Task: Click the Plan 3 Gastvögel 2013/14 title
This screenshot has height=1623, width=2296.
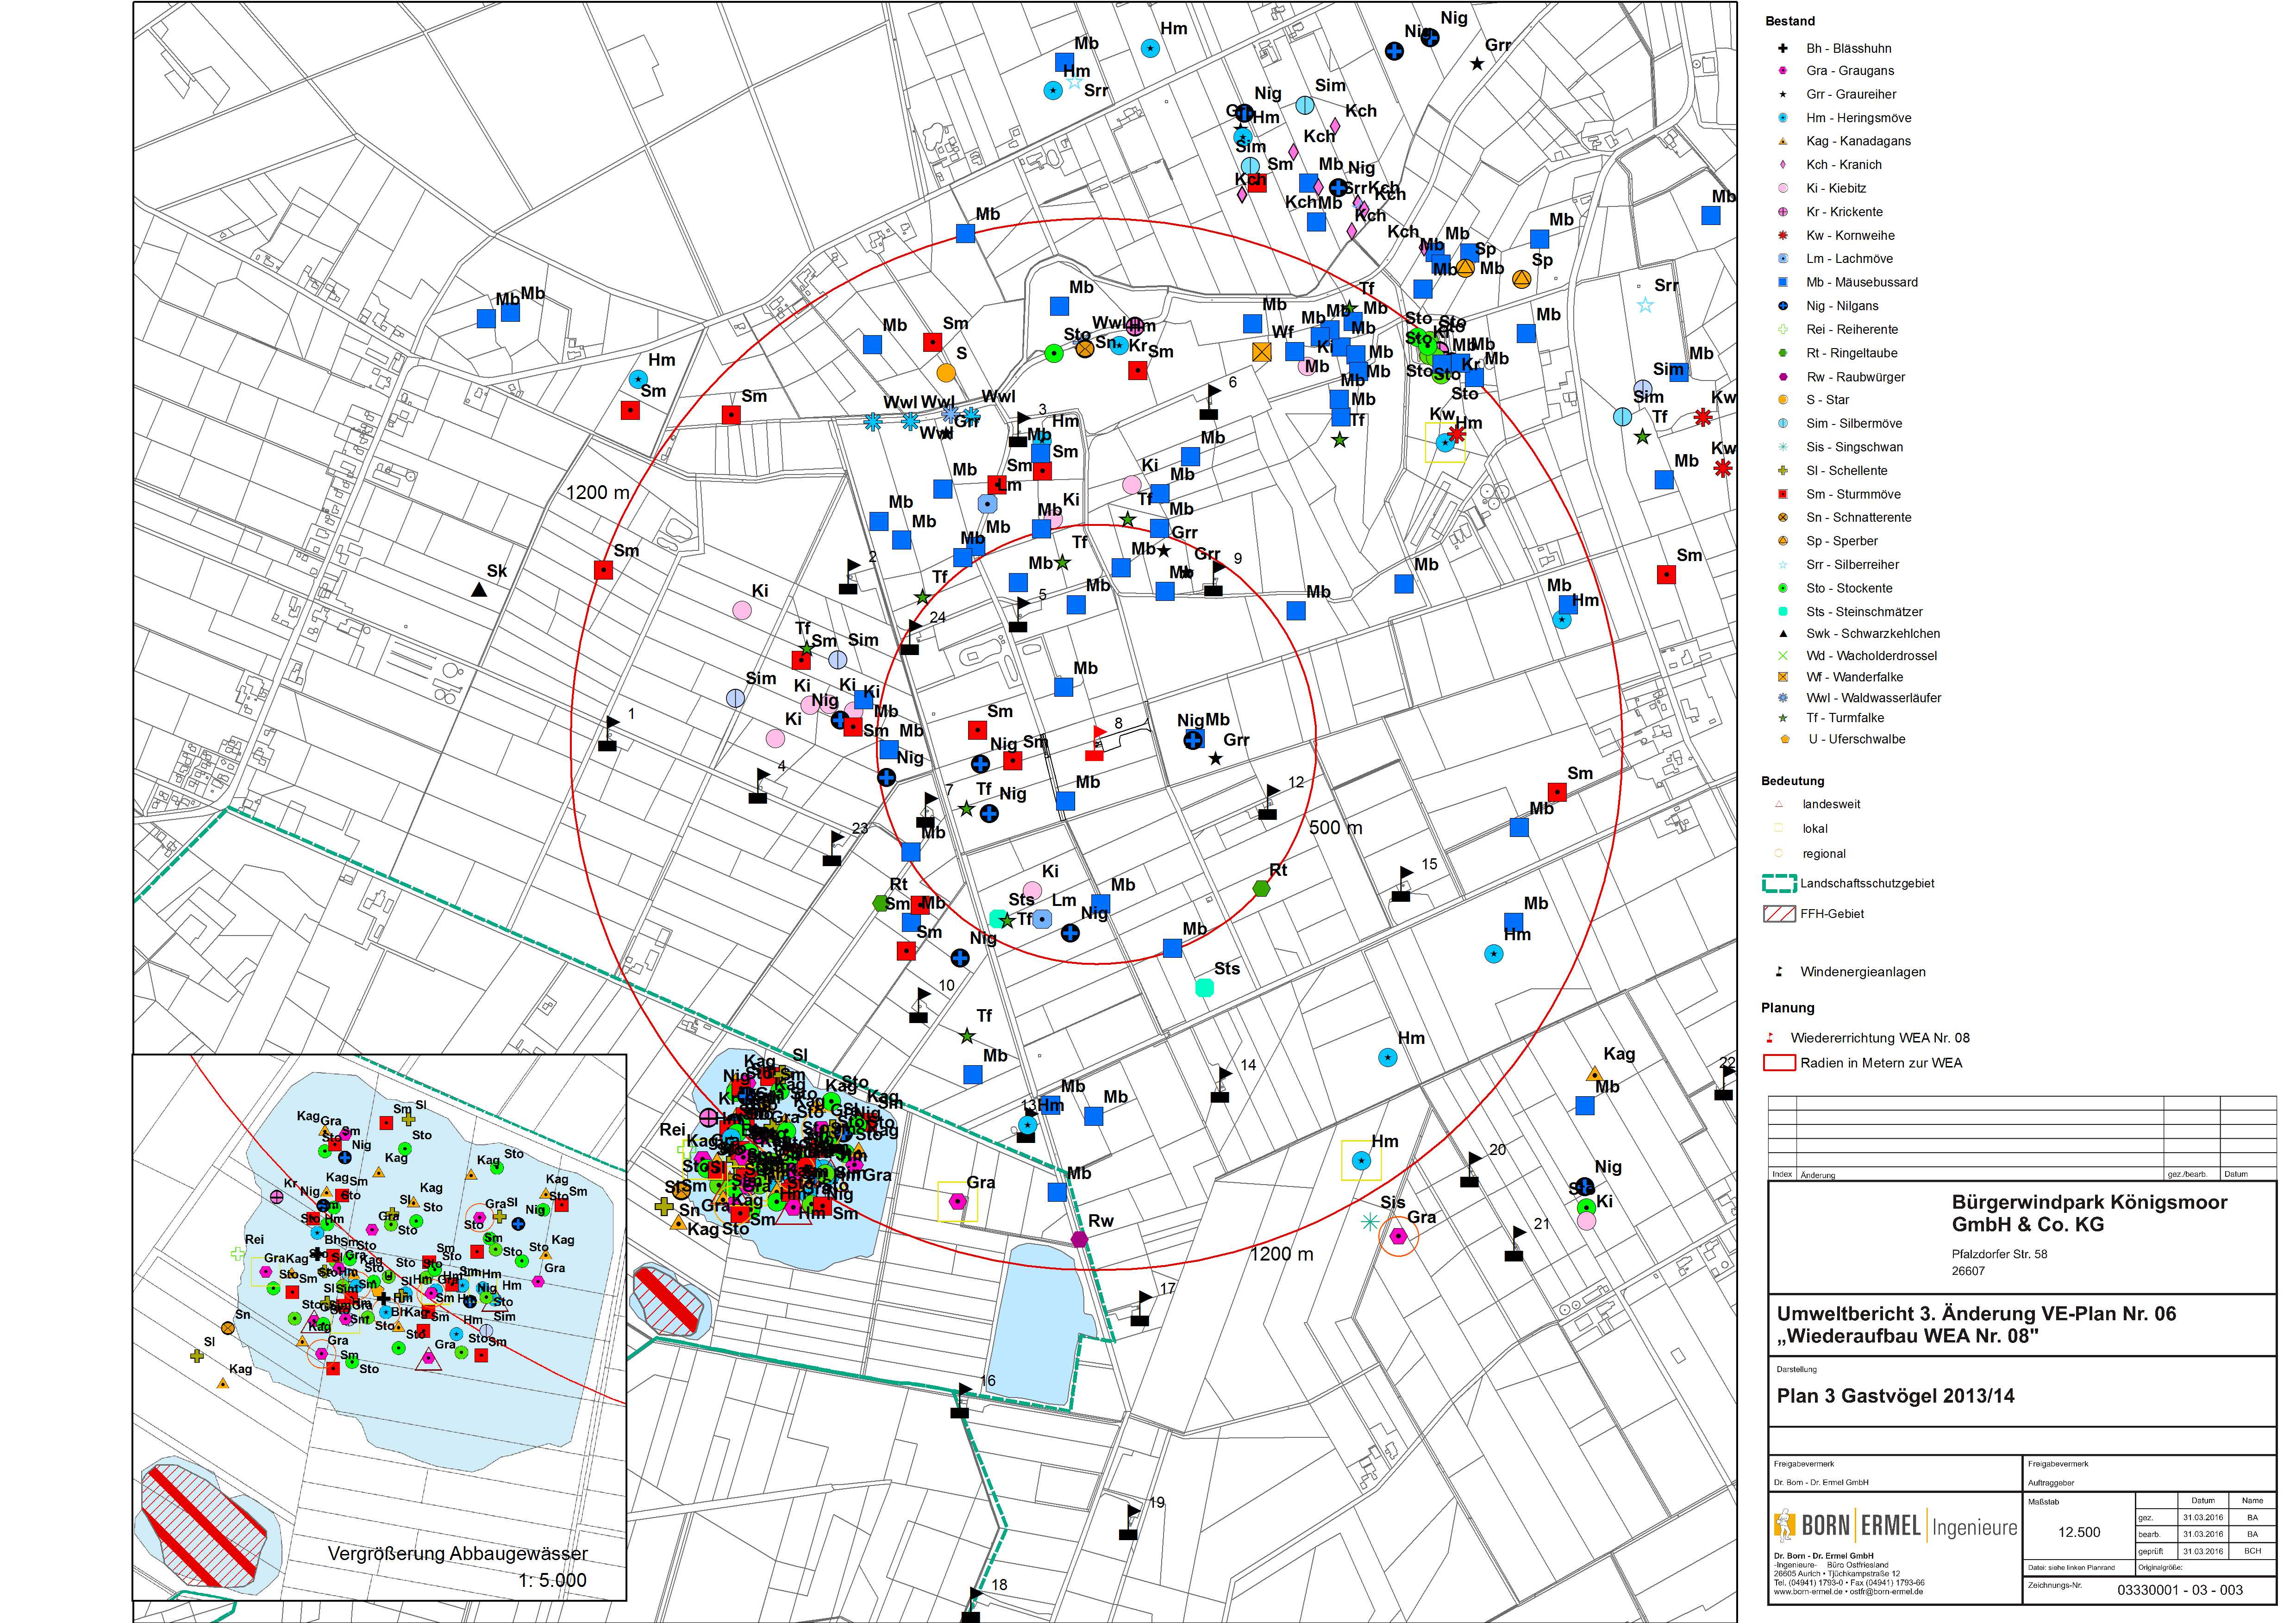Action: pyautogui.click(x=1895, y=1396)
